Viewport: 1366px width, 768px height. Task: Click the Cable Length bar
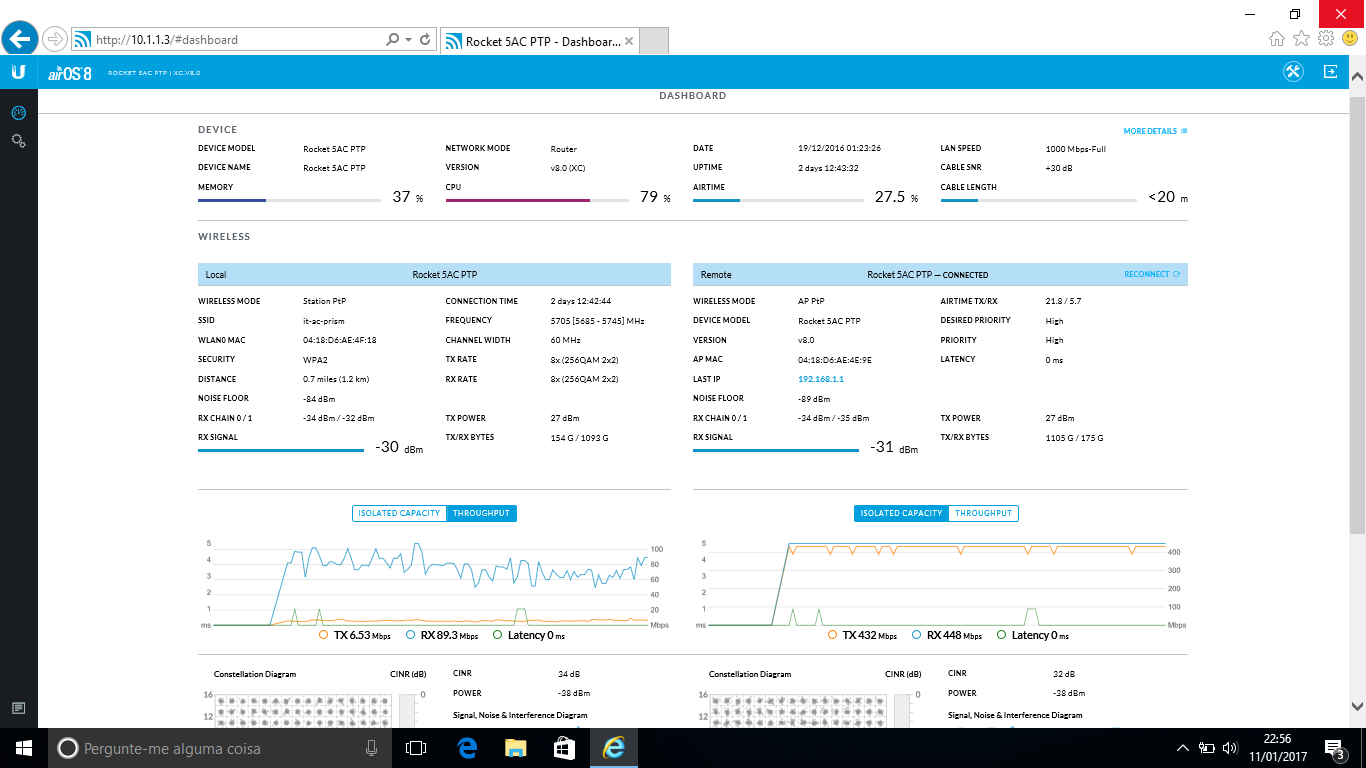pyautogui.click(x=1039, y=201)
